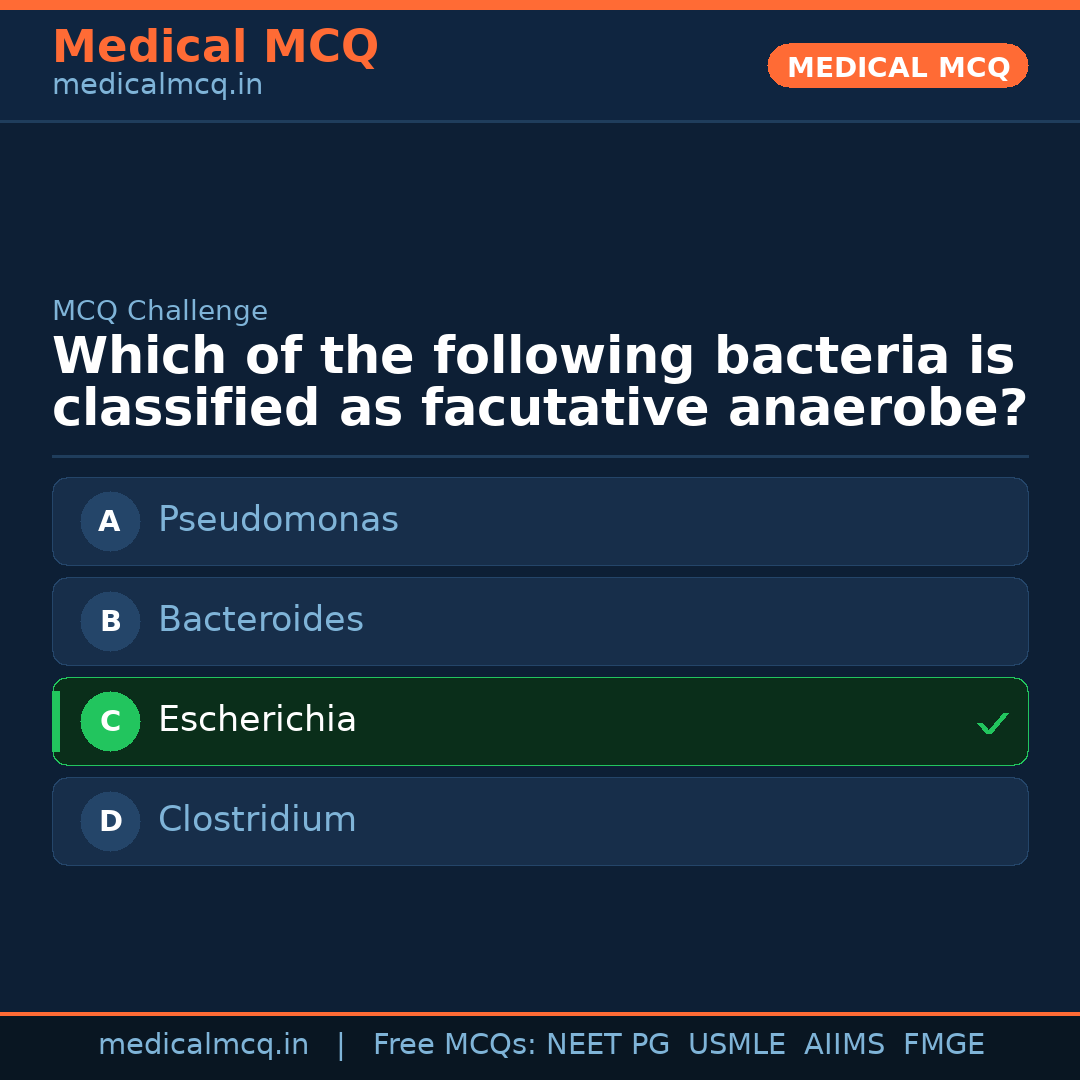The image size is (1080, 1080).
Task: Click the FMGE footer text
Action: point(943,1045)
